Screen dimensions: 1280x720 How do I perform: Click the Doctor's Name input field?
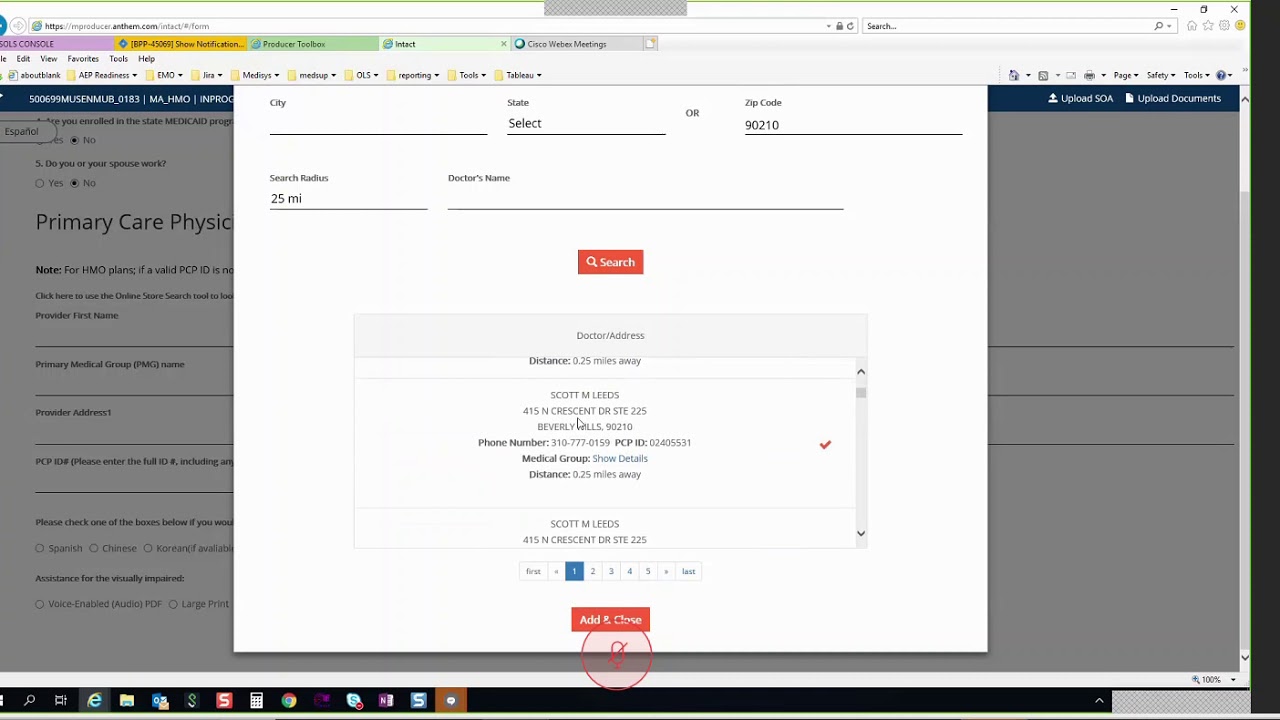[645, 198]
